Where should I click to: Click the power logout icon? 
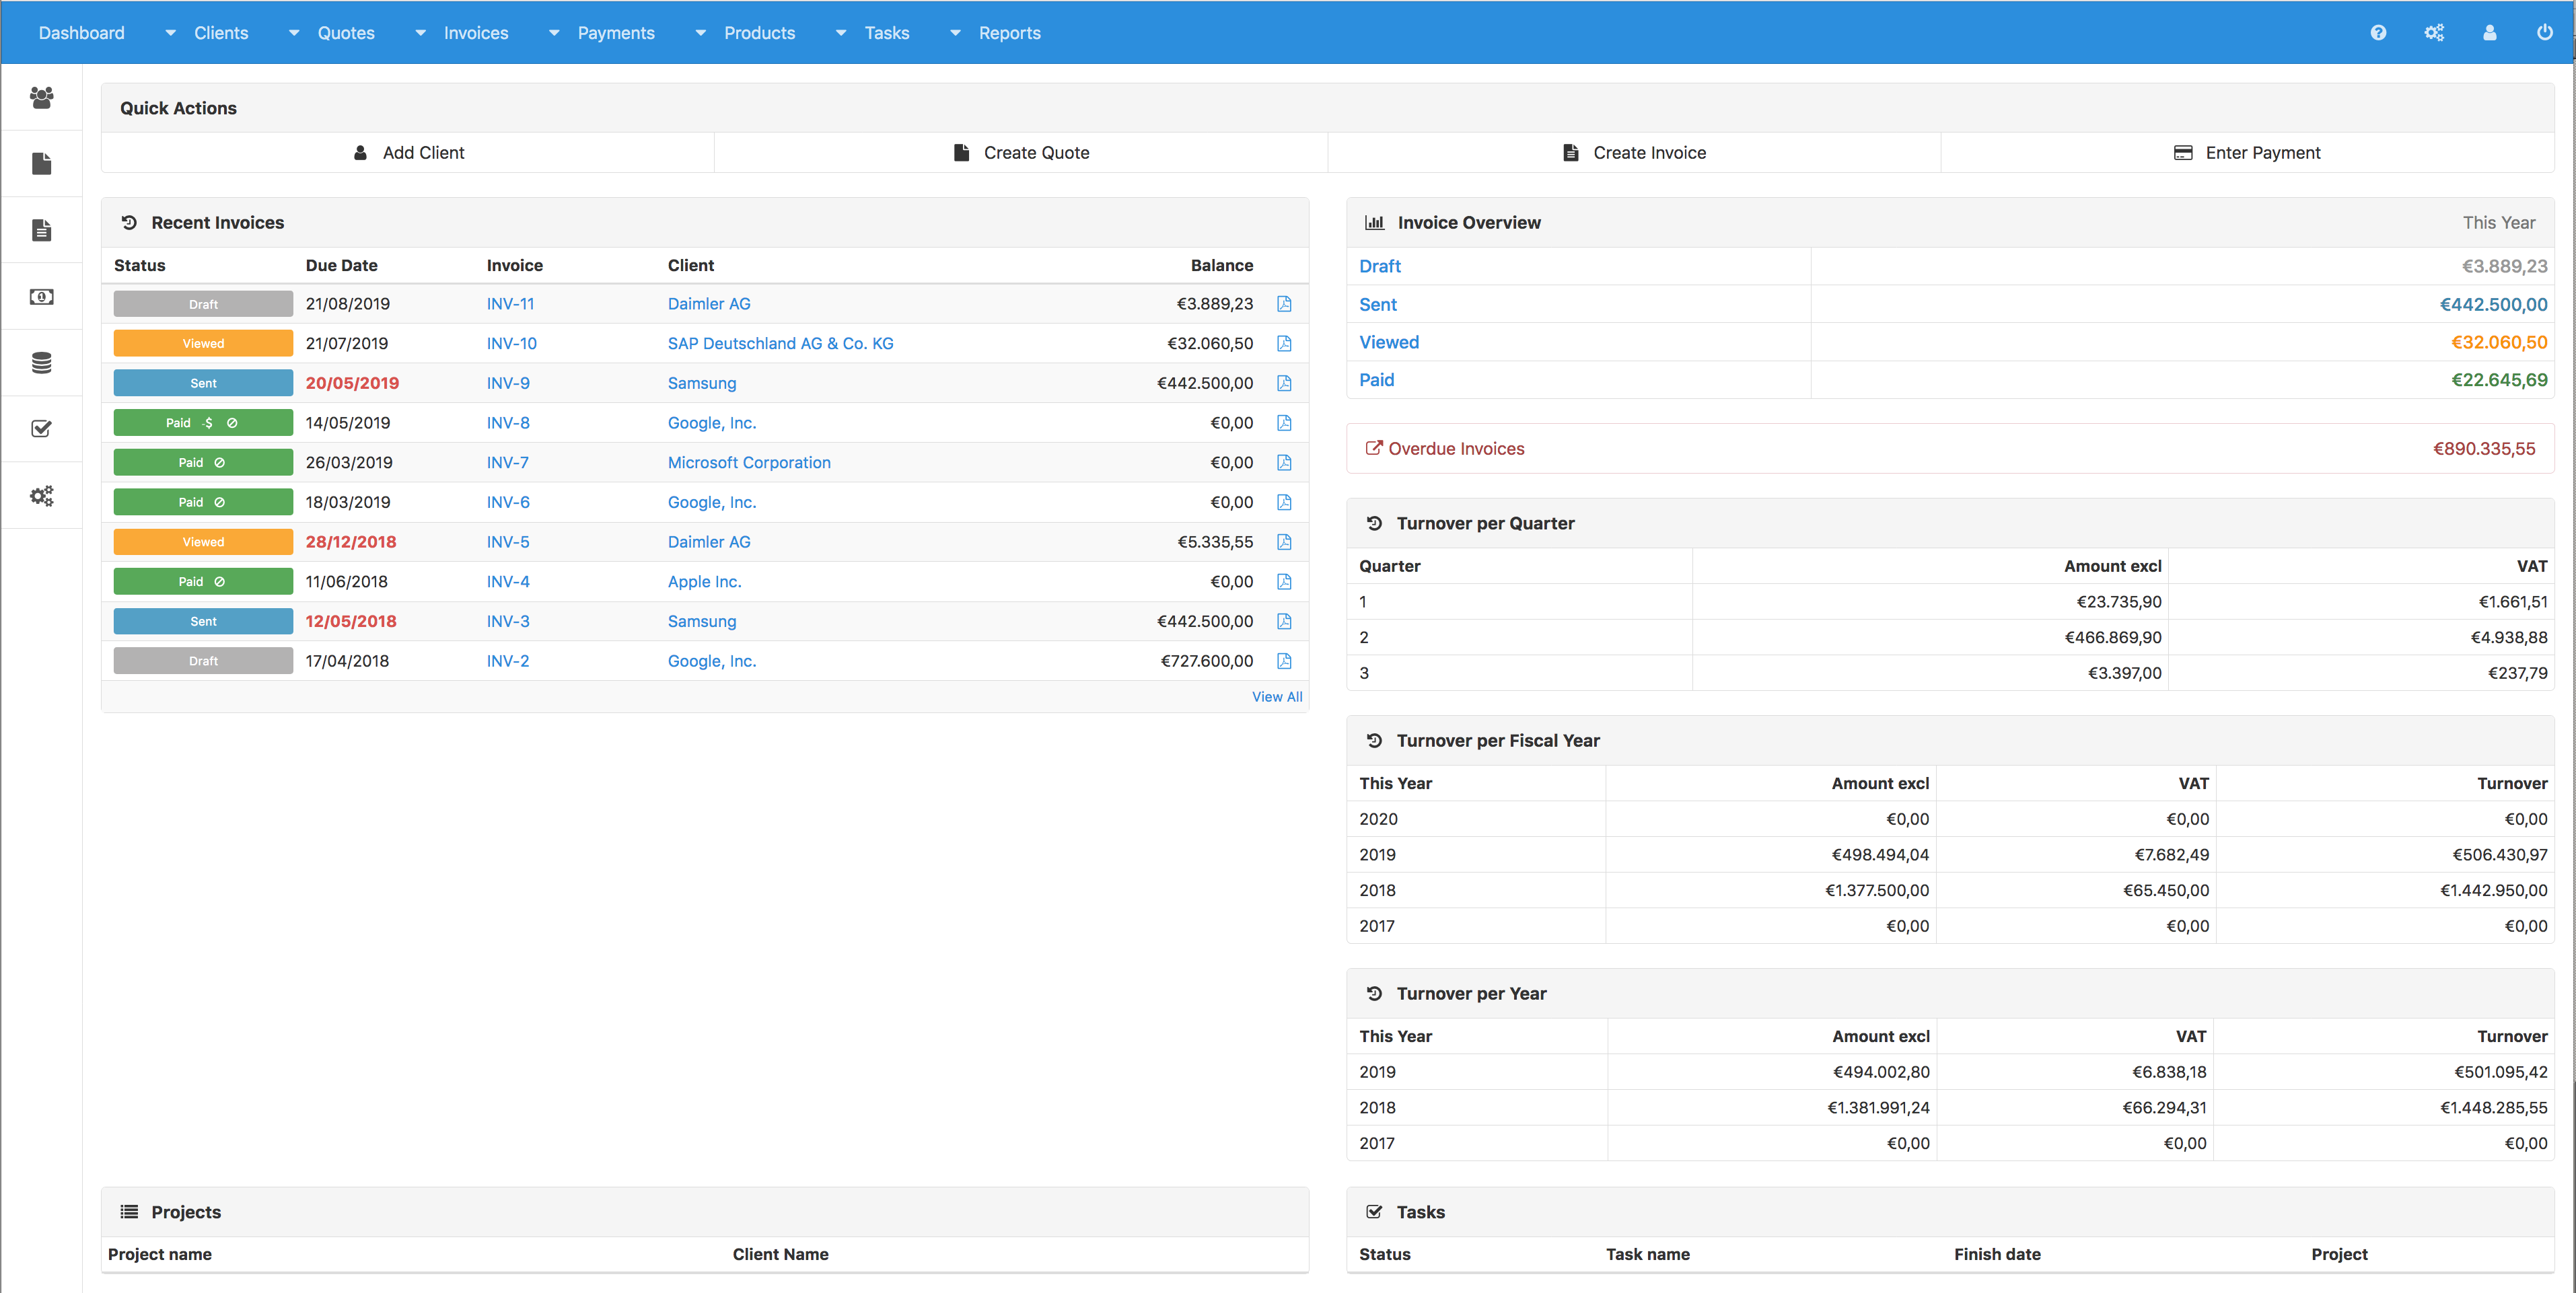(x=2545, y=33)
